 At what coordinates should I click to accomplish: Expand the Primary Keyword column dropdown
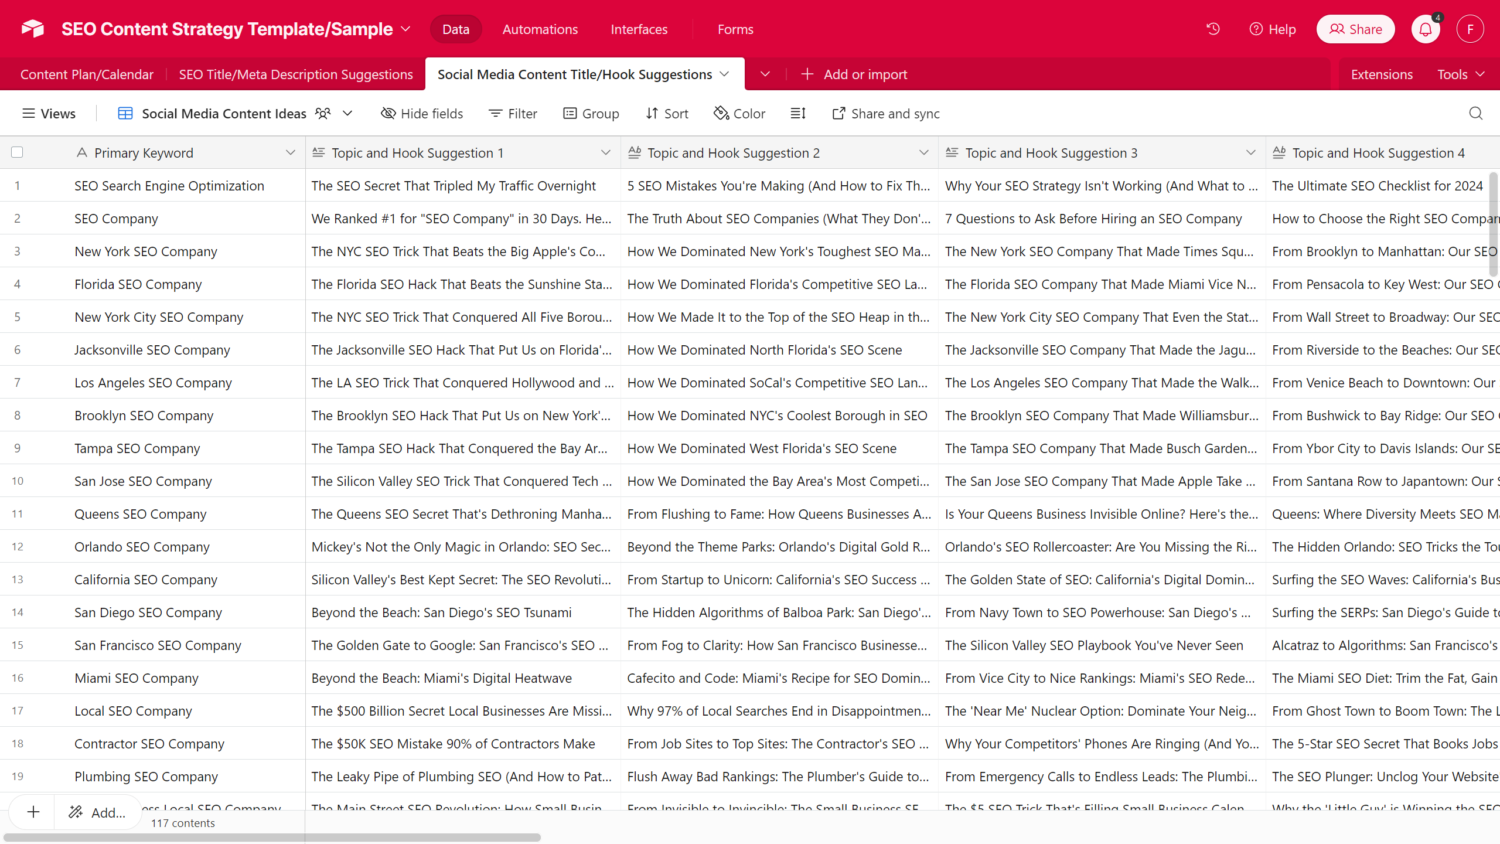click(290, 153)
